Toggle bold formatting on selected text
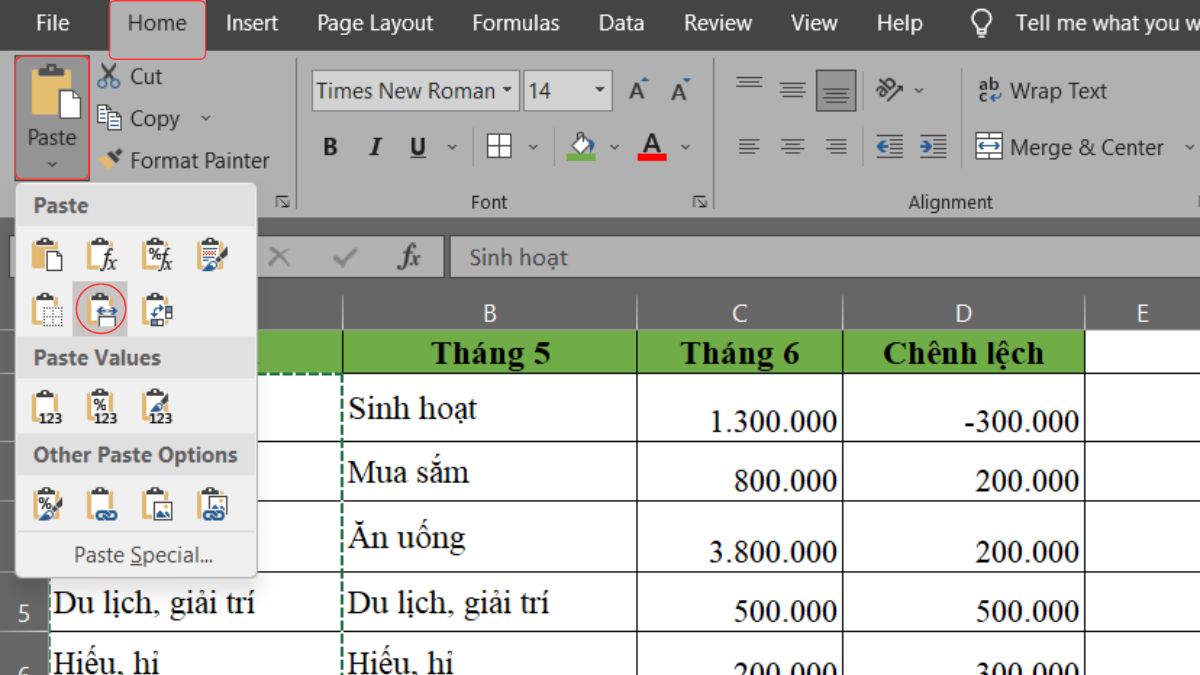Image resolution: width=1200 pixels, height=675 pixels. (x=330, y=146)
